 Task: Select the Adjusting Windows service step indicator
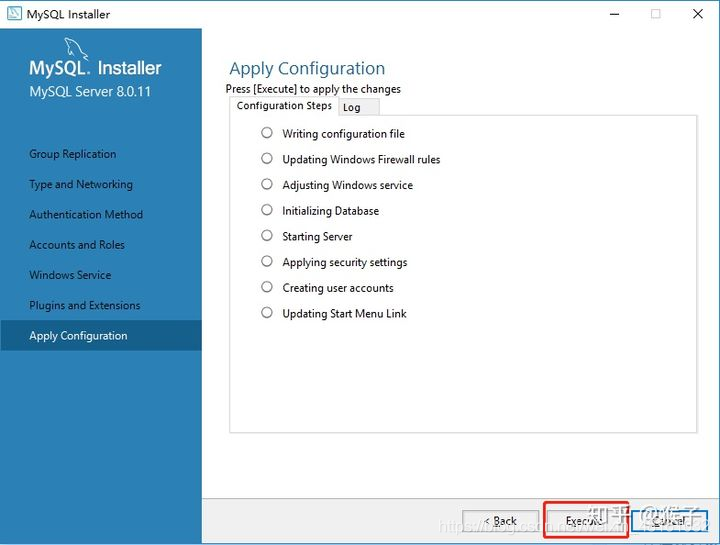pyautogui.click(x=267, y=185)
